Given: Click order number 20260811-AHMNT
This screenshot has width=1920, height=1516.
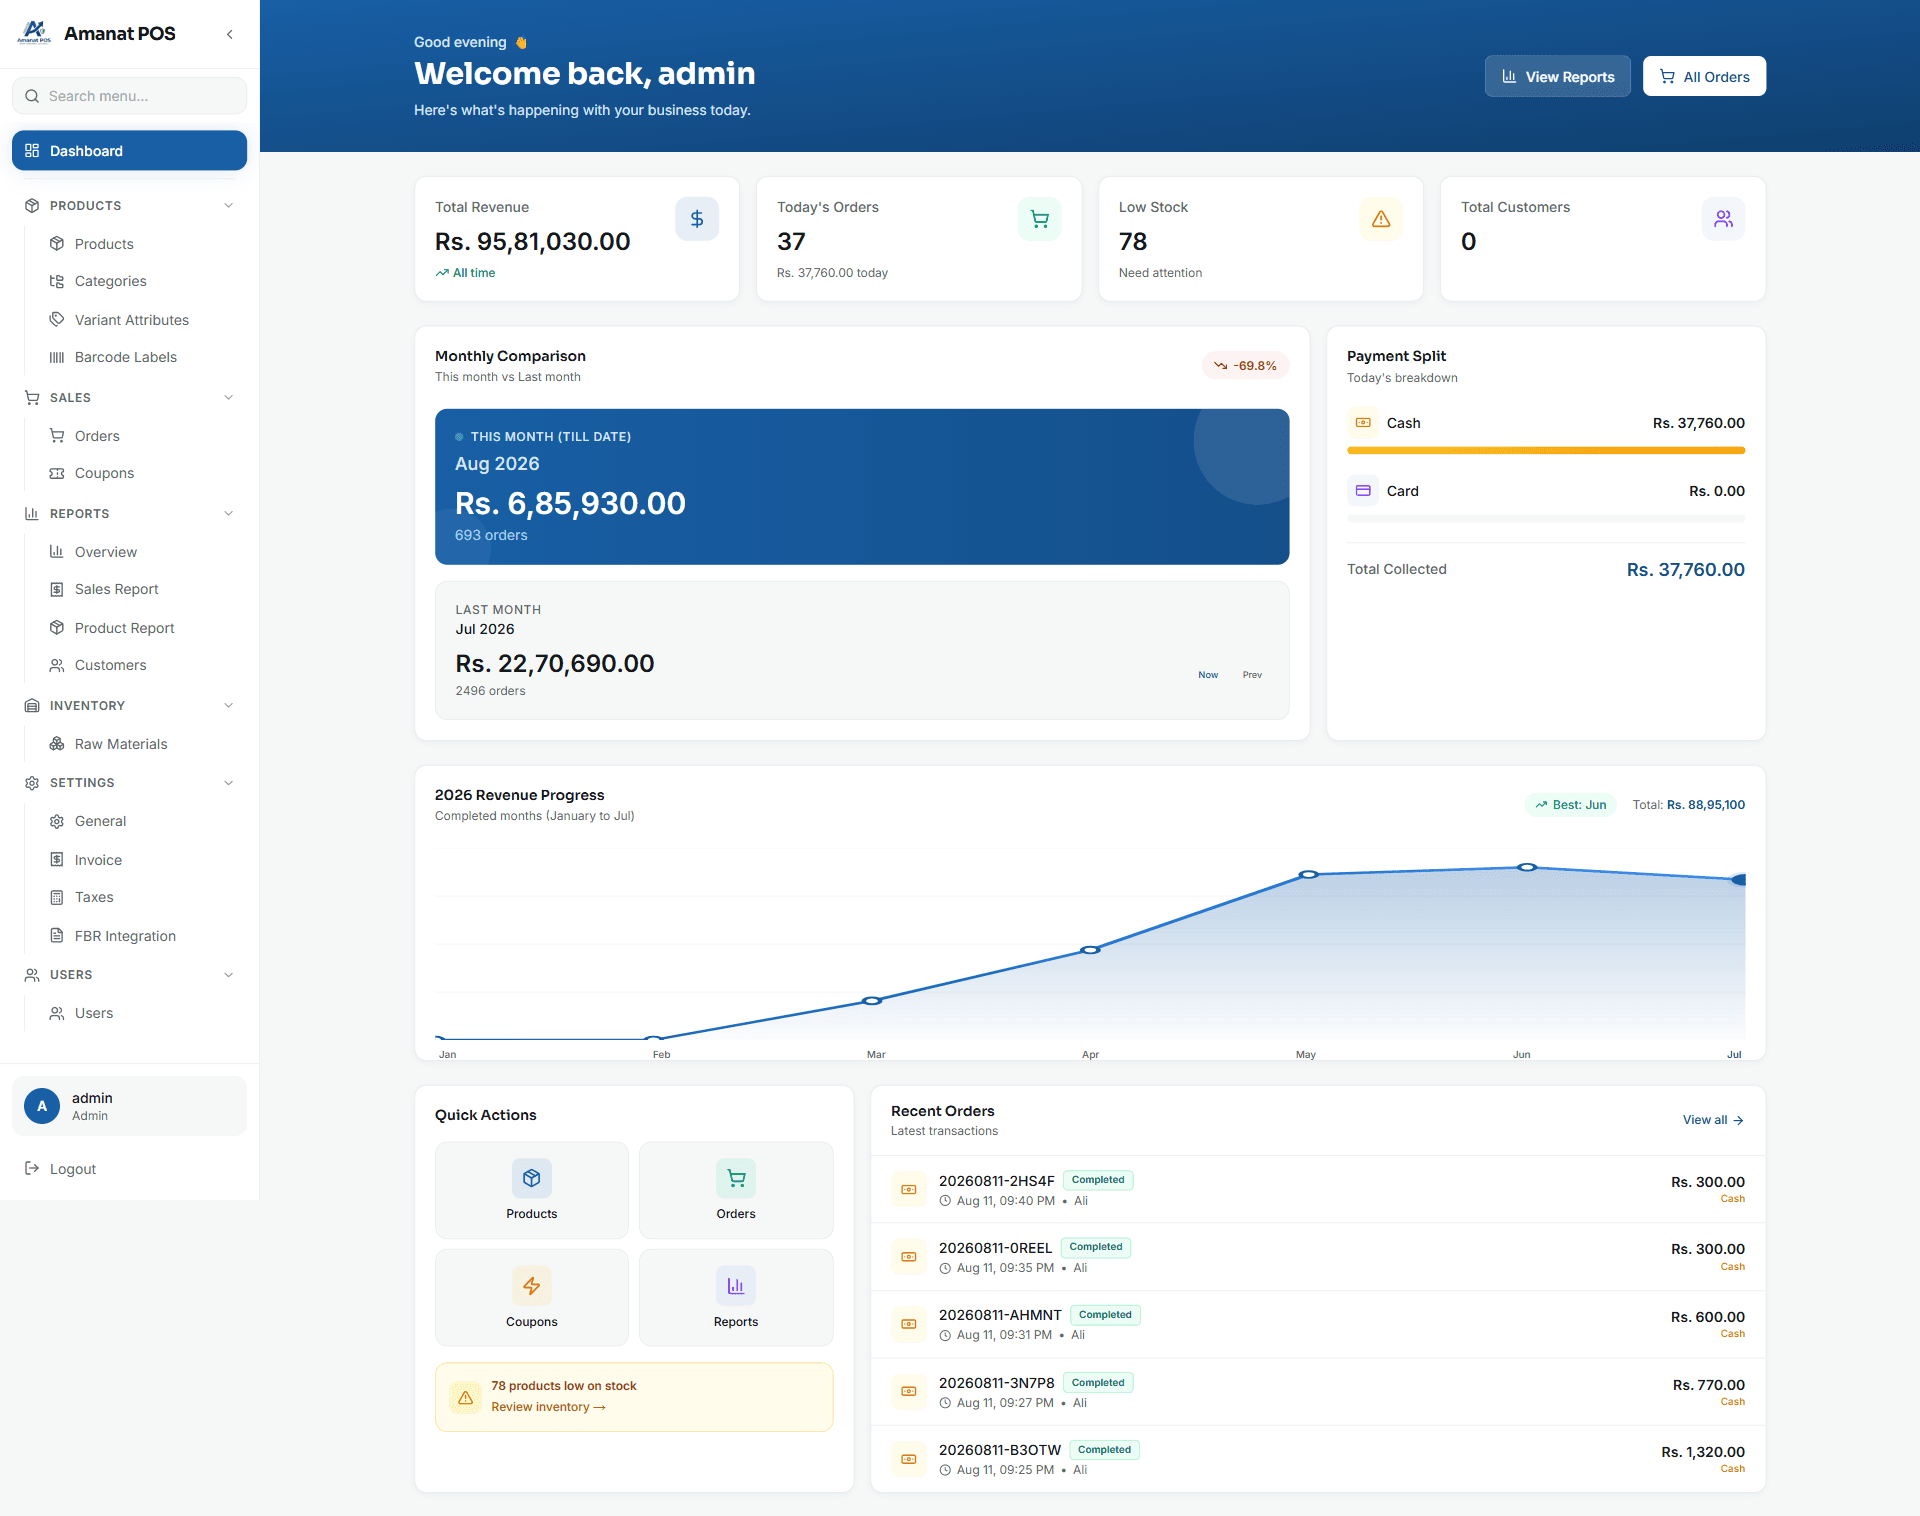Looking at the screenshot, I should (1000, 1315).
